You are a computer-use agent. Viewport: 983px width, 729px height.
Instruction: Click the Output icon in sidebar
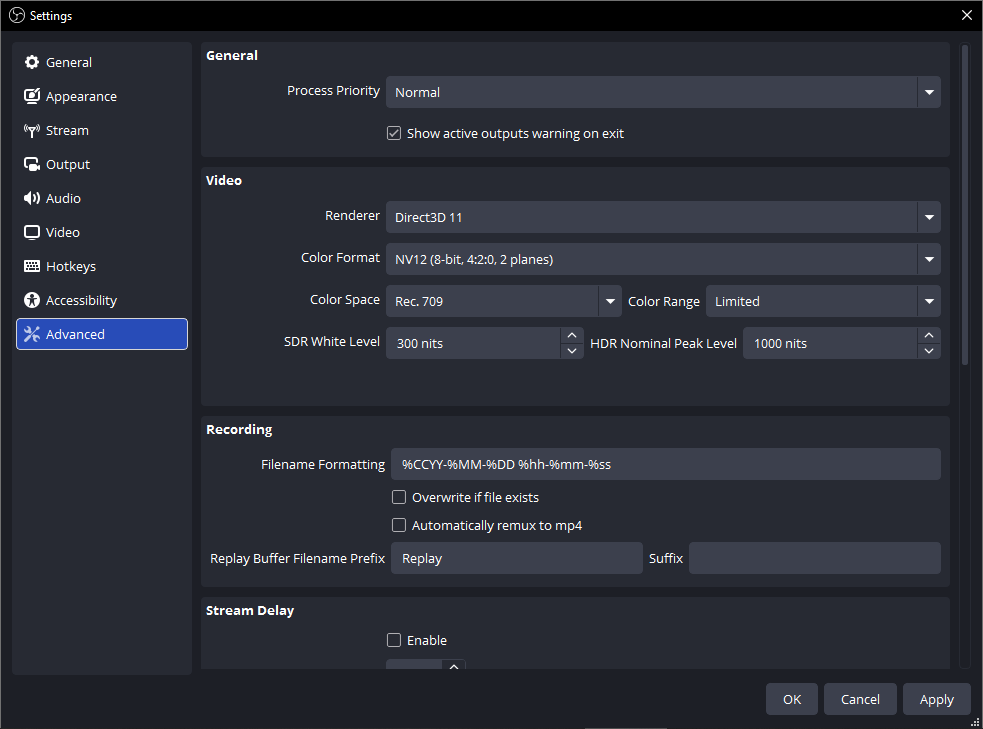point(32,165)
